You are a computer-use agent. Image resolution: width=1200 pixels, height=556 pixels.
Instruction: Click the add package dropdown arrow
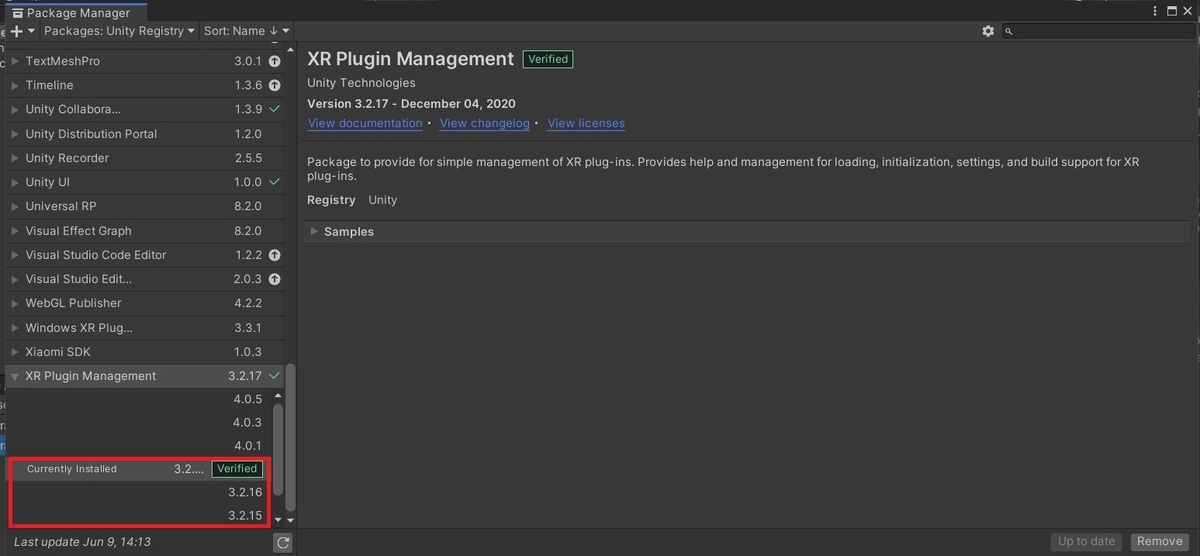click(31, 31)
